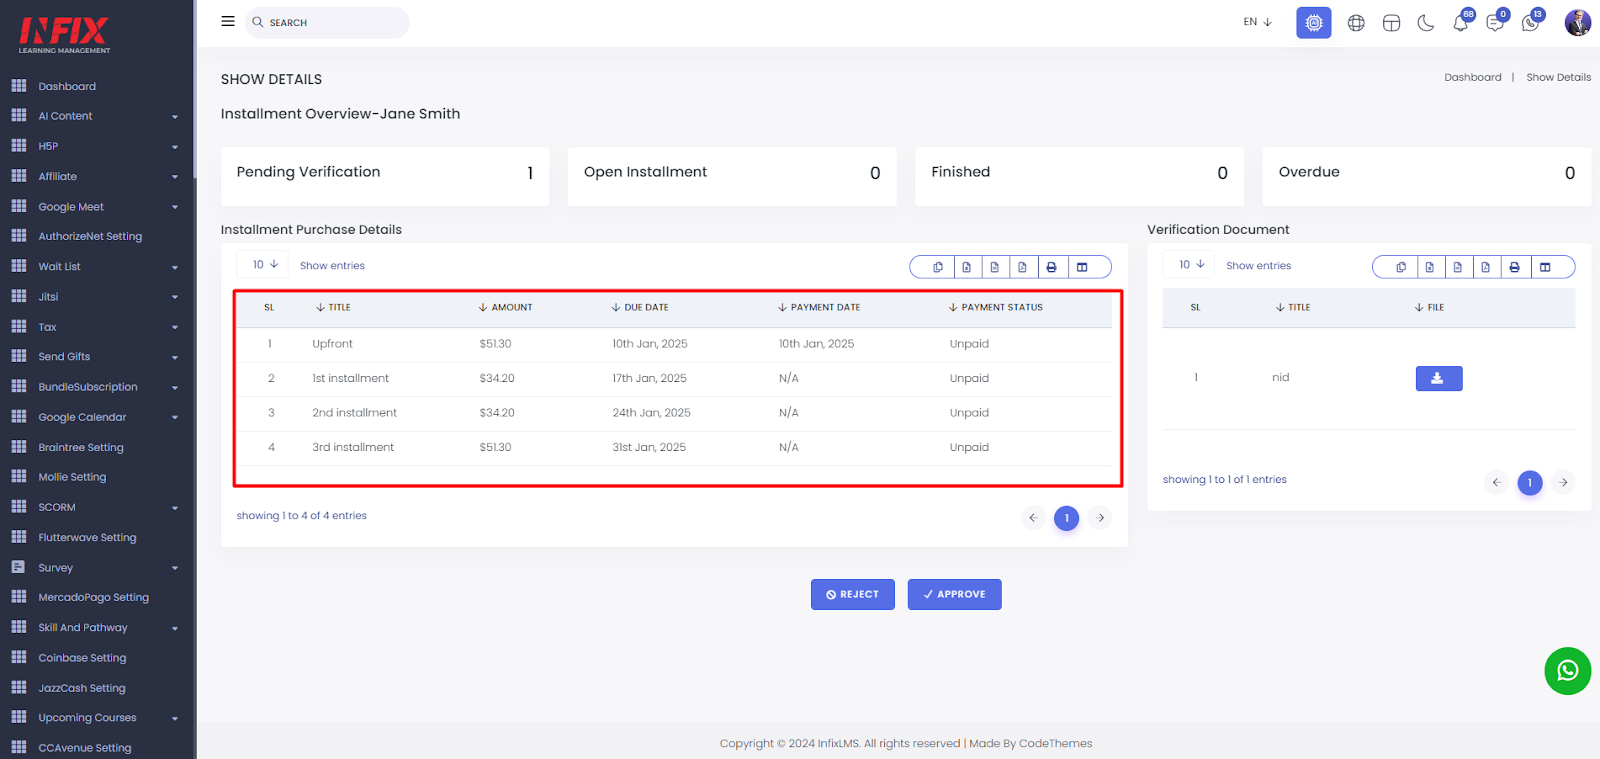Viewport: 1600px width, 759px height.
Task: Click the Reject button
Action: click(853, 594)
